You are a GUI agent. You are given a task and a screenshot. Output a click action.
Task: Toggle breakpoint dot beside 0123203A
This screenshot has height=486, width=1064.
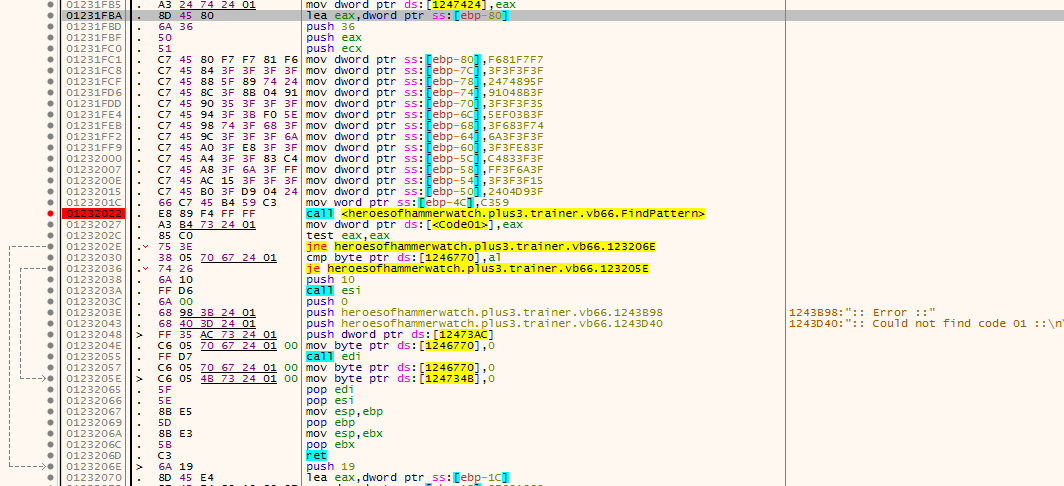tap(51, 290)
